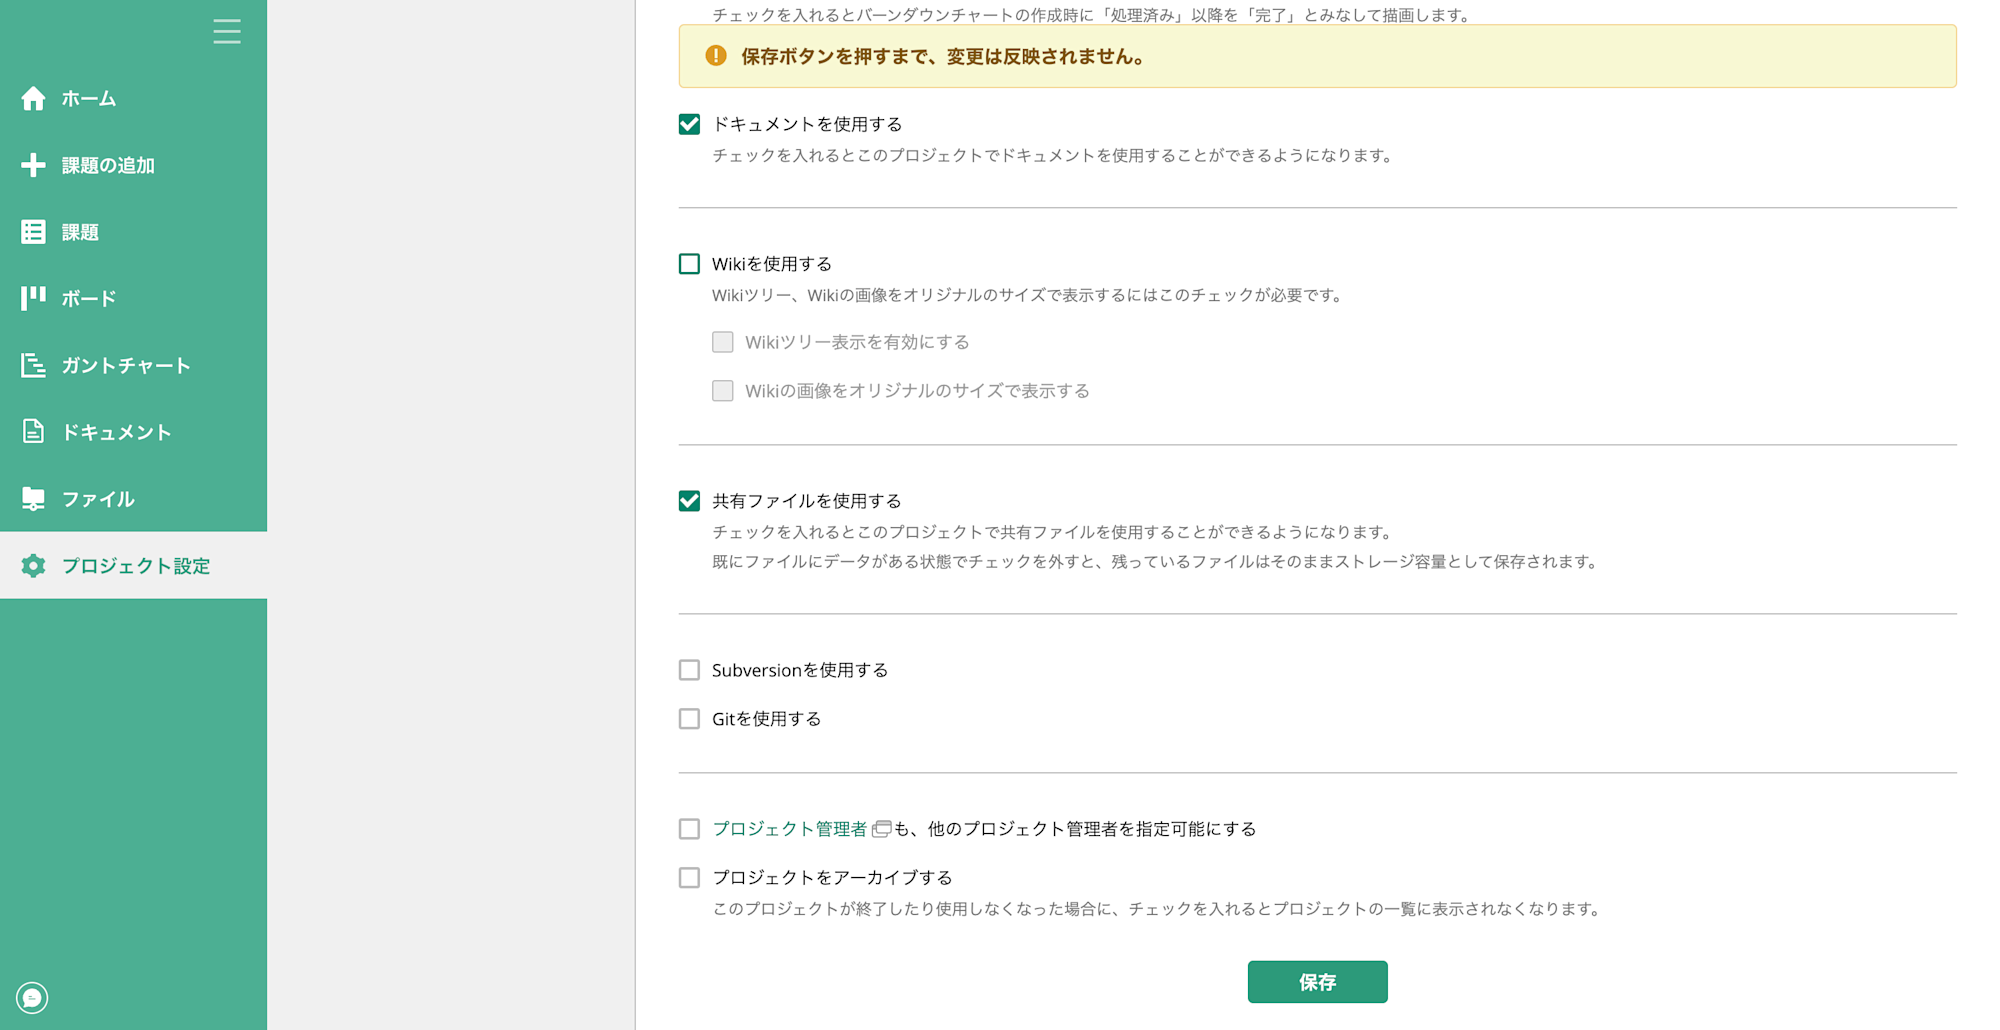Click the プロジェクト設定 gear icon
This screenshot has width=2000, height=1030.
click(33, 566)
